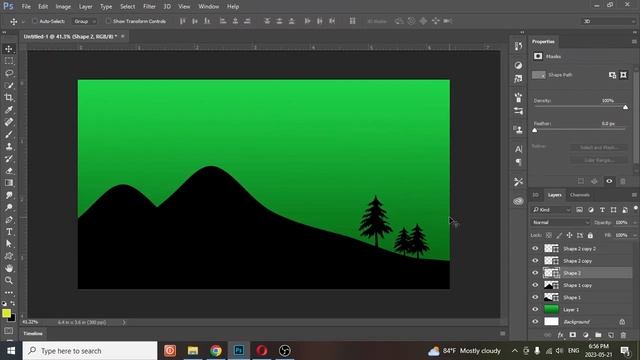Open File Explorer from the taskbar

click(193, 351)
